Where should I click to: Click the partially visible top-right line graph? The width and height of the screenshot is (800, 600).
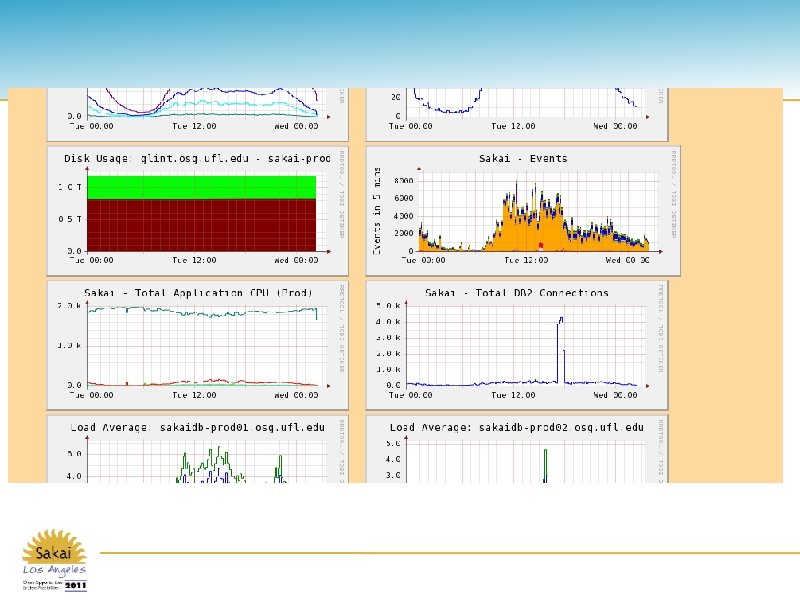(516, 114)
